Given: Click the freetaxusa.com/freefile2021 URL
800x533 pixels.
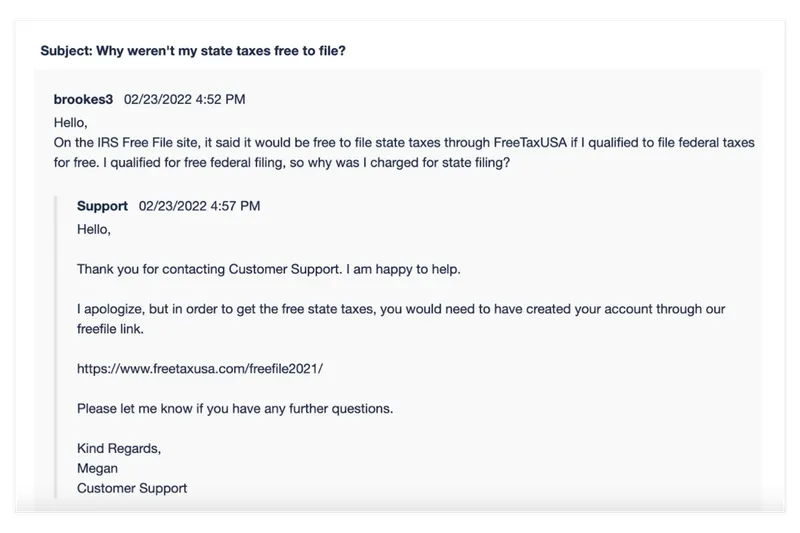Looking at the screenshot, I should tap(199, 369).
